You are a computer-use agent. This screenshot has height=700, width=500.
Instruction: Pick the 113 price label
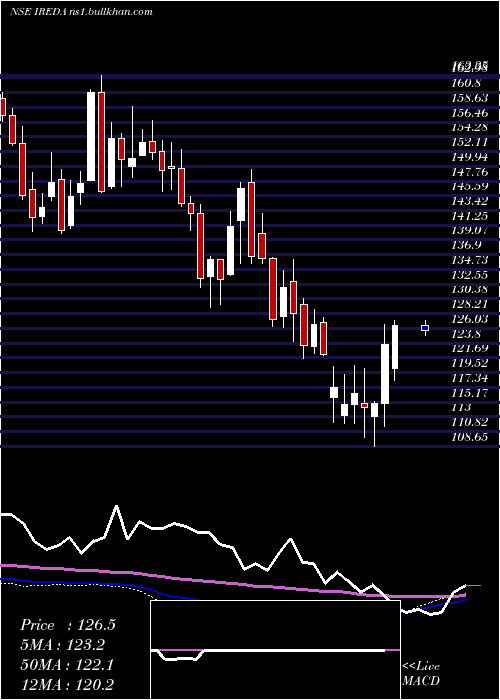click(461, 407)
